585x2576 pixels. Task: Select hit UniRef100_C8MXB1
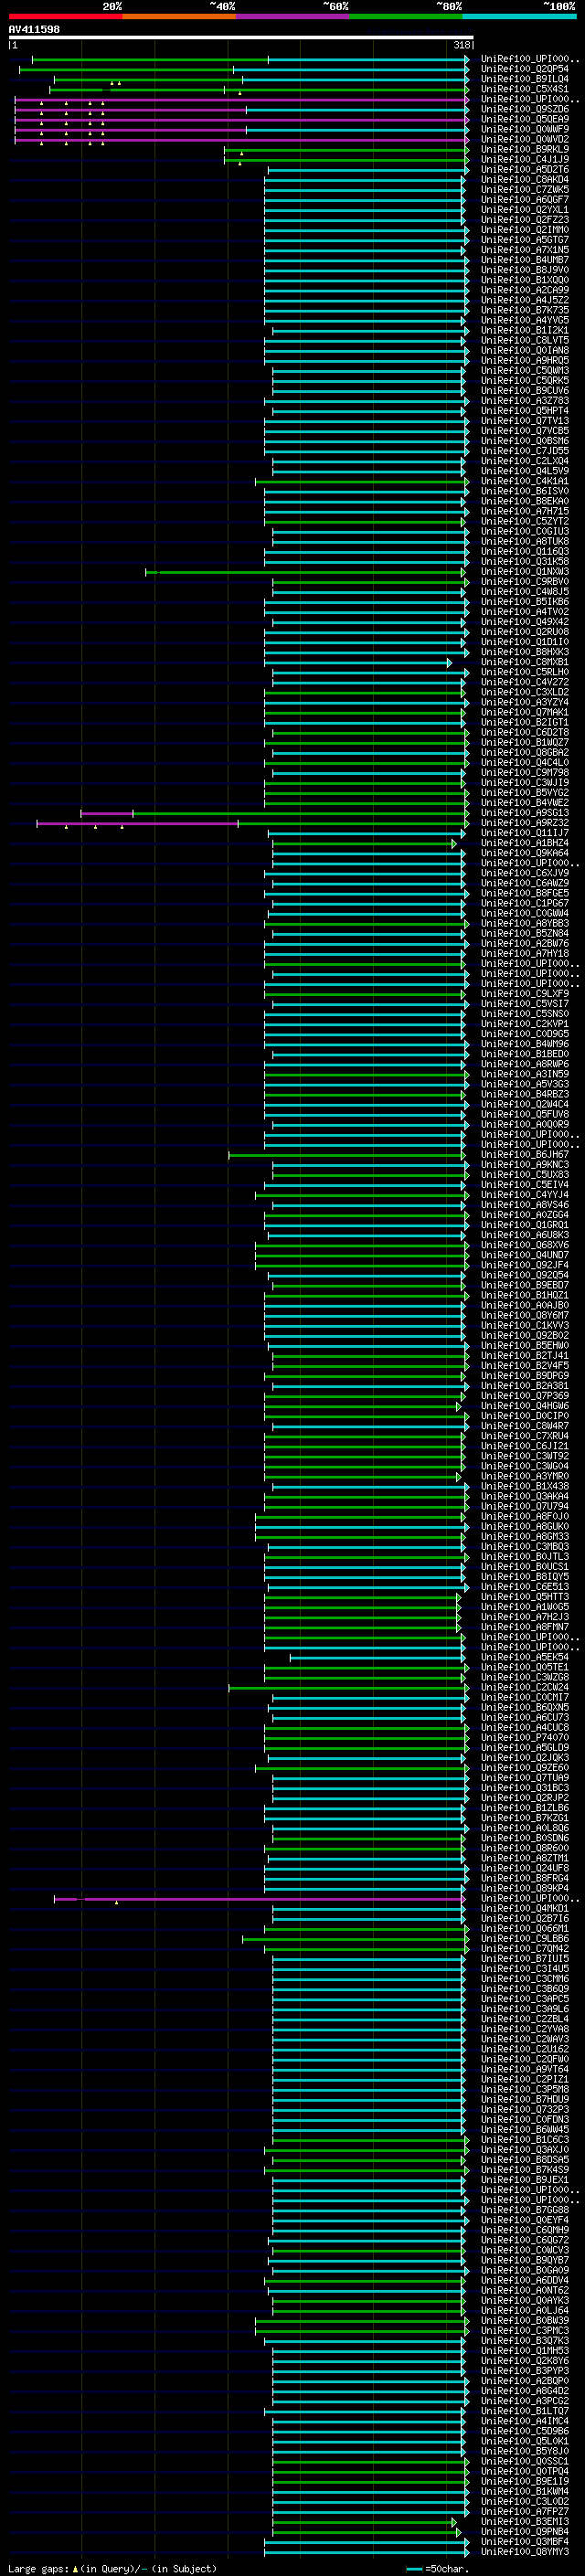524,661
